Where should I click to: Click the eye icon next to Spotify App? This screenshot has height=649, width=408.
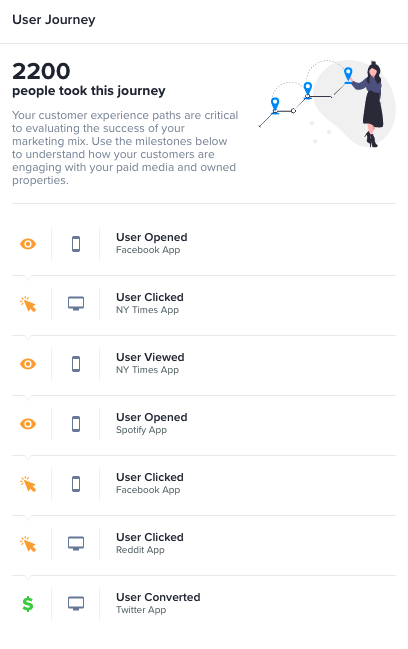tap(28, 424)
